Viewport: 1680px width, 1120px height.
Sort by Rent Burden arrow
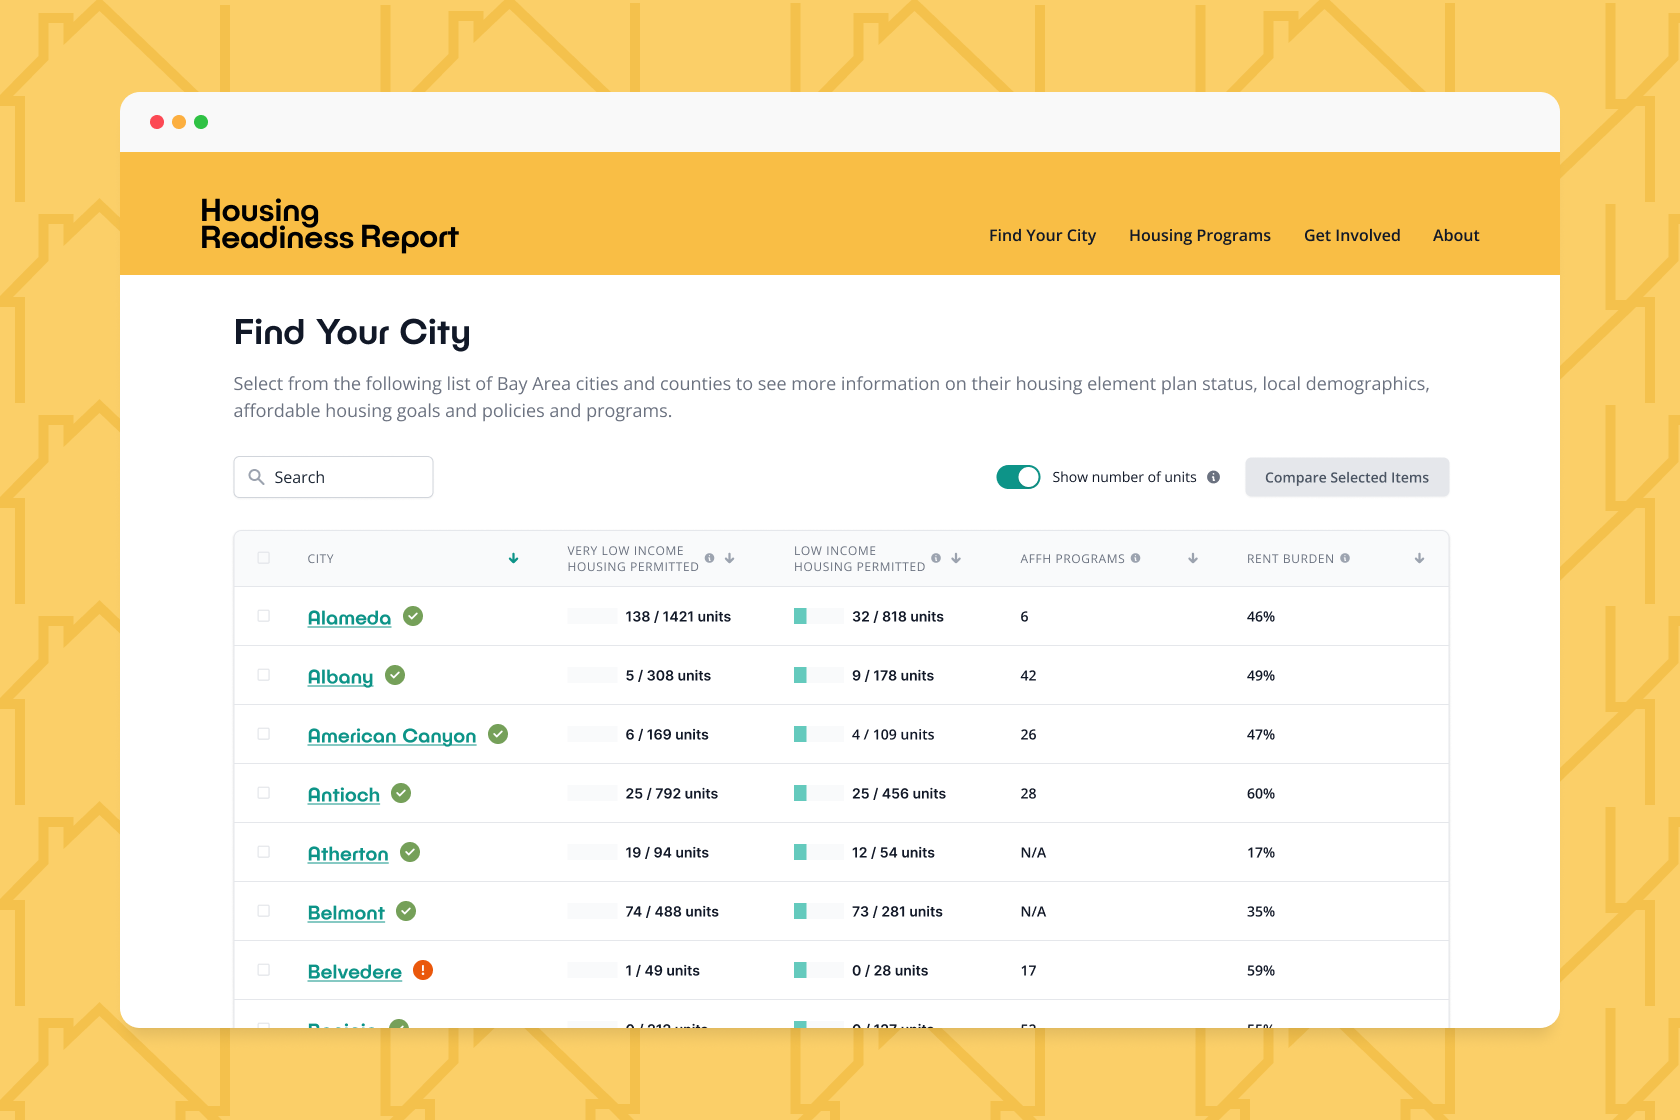tap(1419, 558)
